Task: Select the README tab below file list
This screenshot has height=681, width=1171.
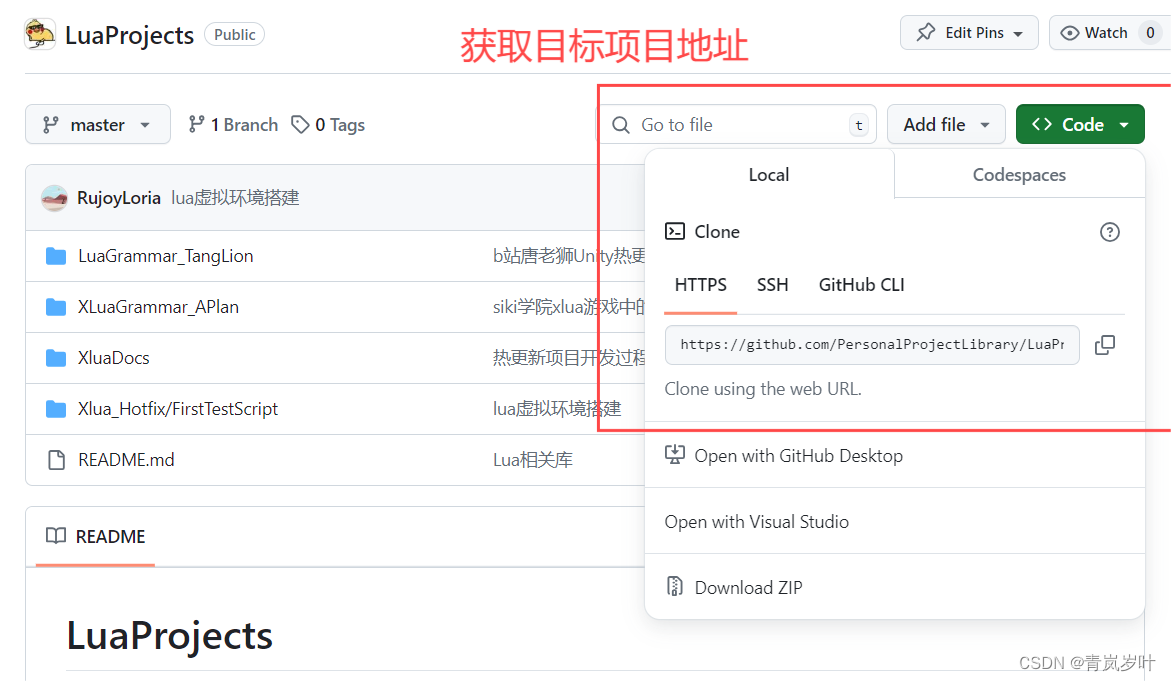Action: pos(96,537)
